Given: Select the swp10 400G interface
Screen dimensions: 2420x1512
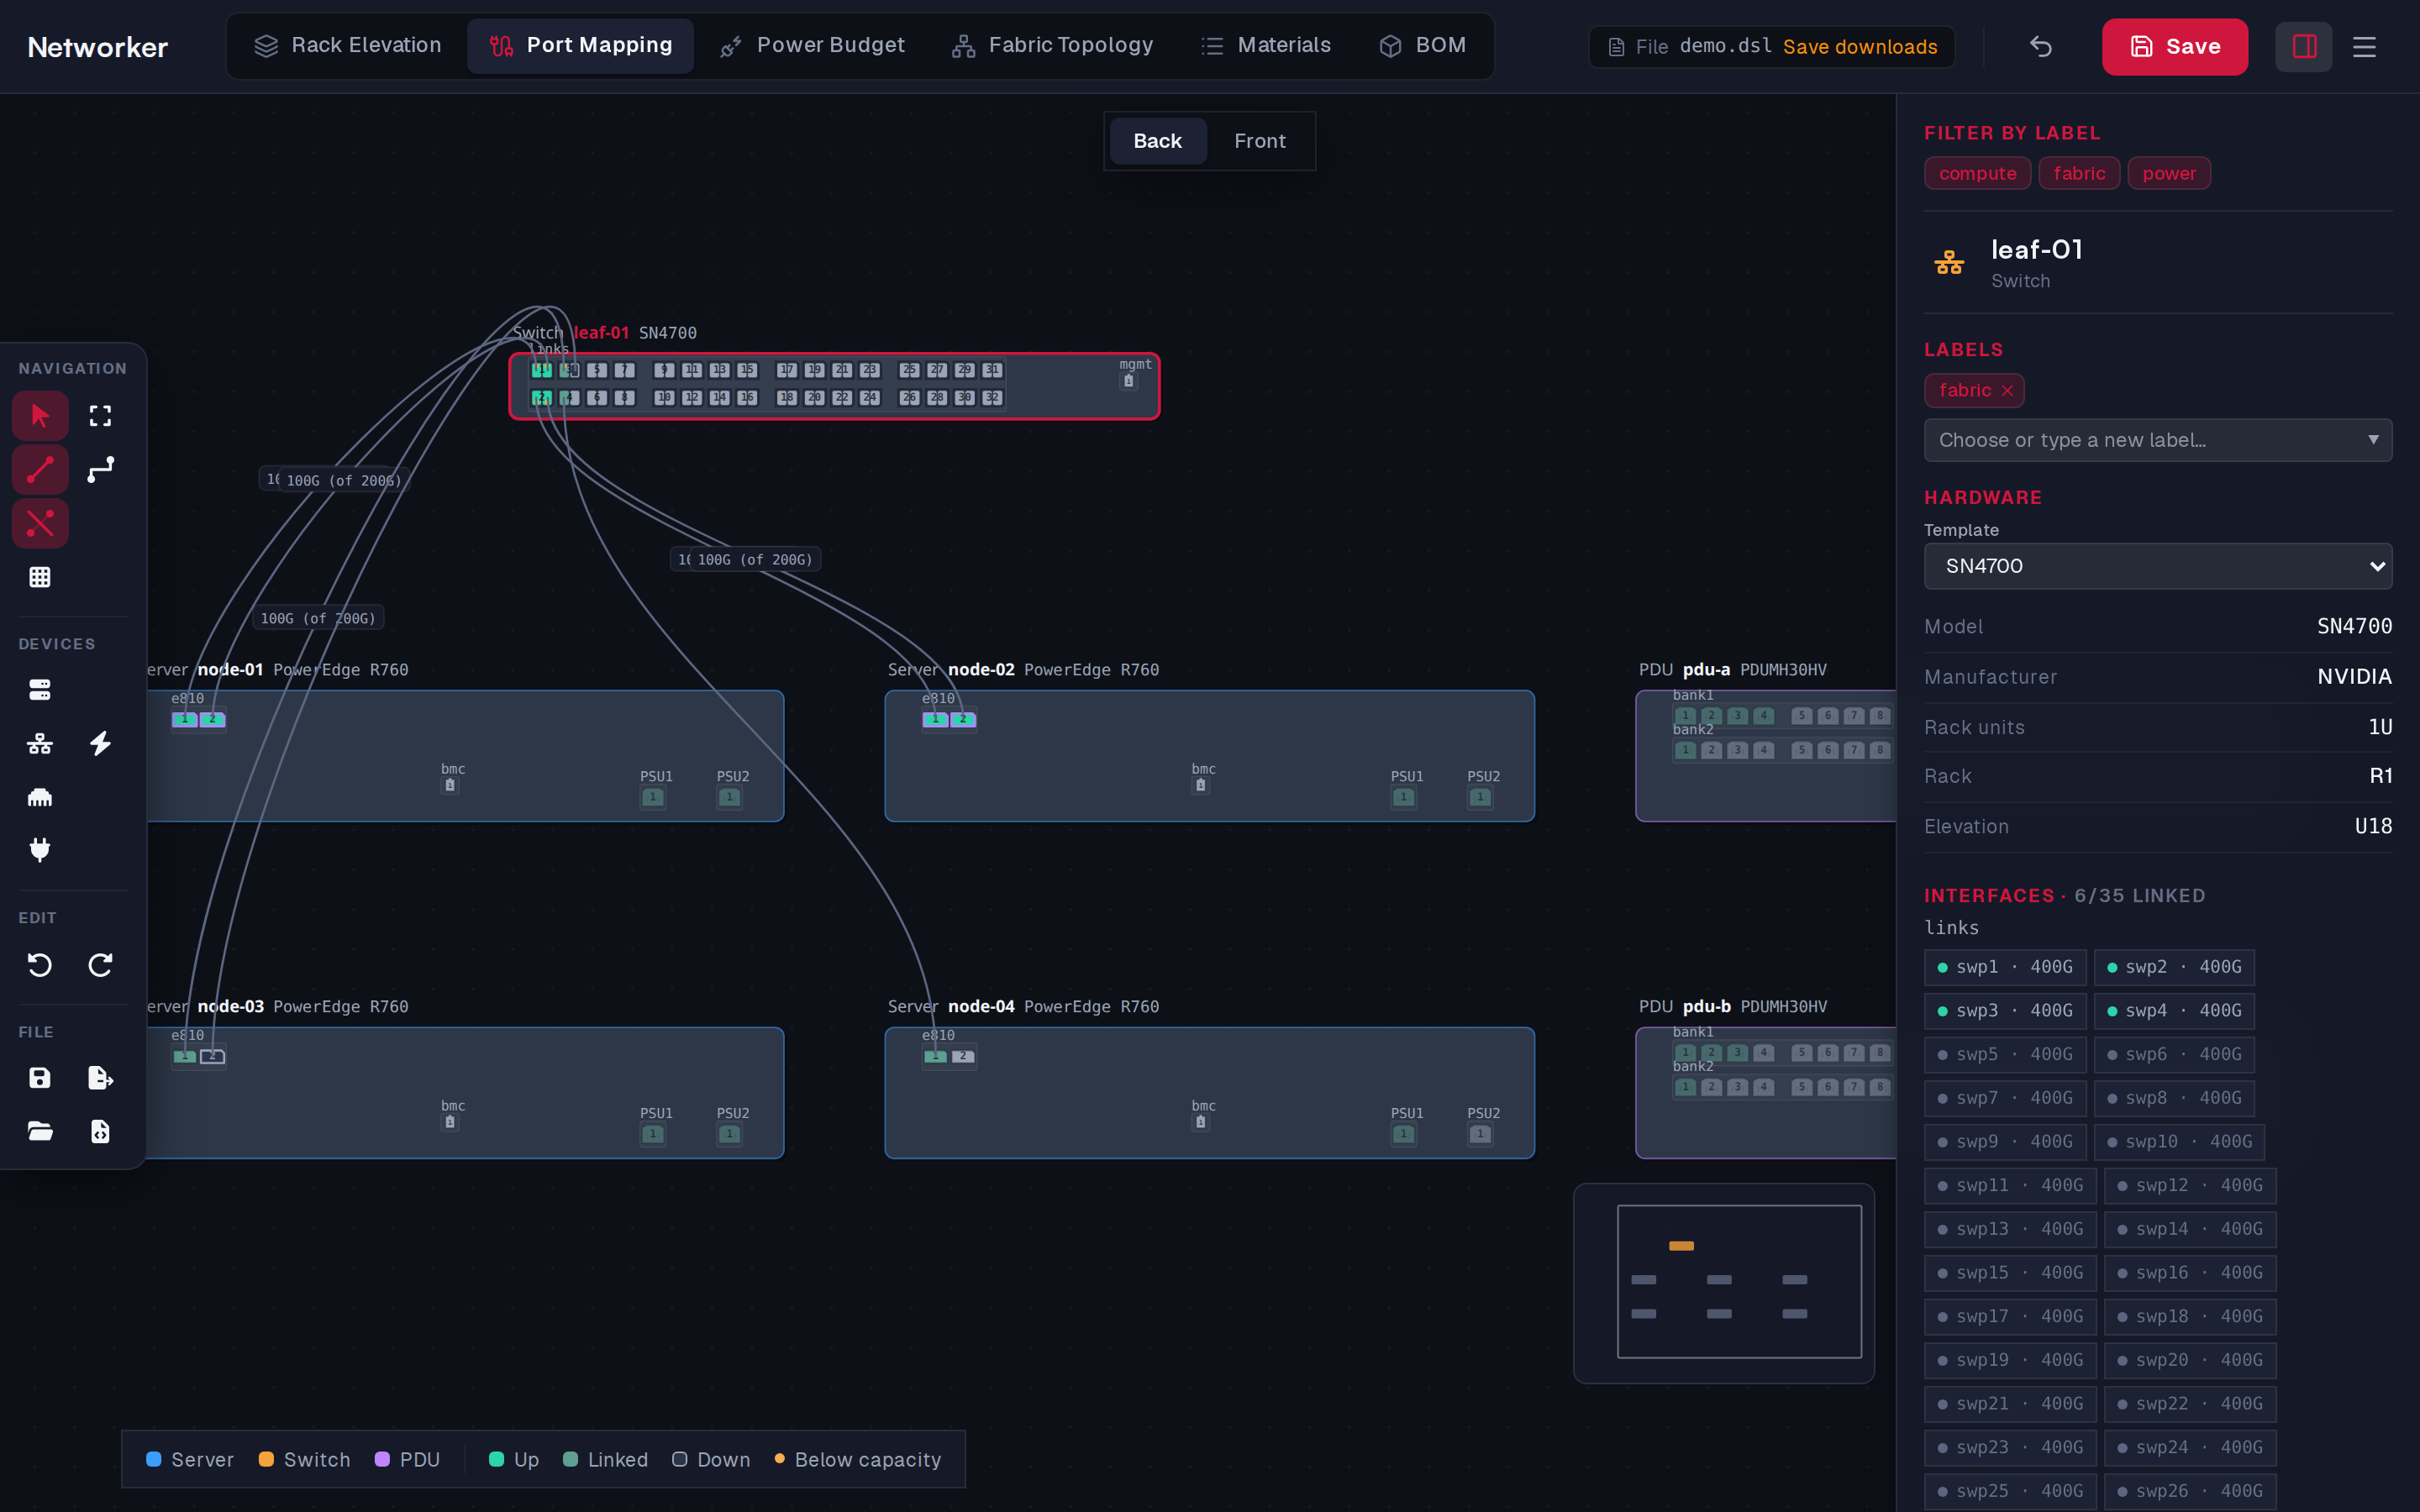Looking at the screenshot, I should [x=2179, y=1142].
